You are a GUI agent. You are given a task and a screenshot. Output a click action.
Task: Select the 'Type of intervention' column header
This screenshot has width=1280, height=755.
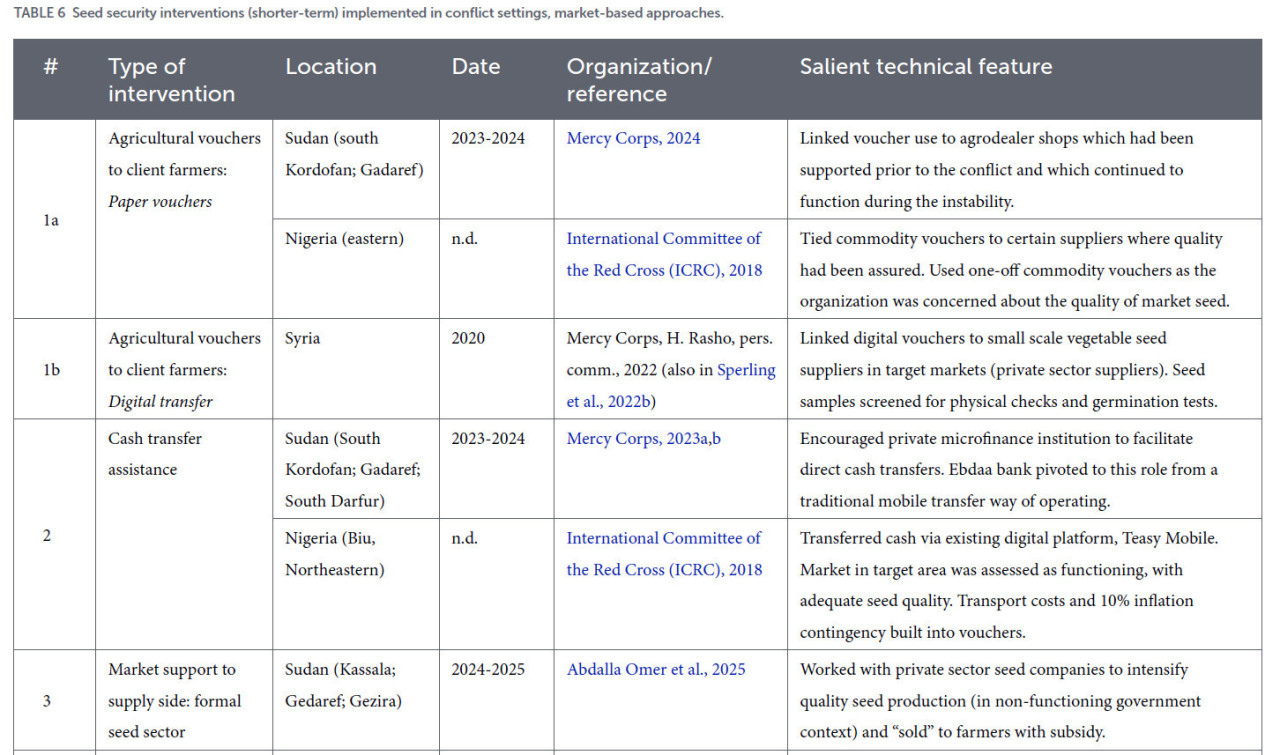pos(171,80)
